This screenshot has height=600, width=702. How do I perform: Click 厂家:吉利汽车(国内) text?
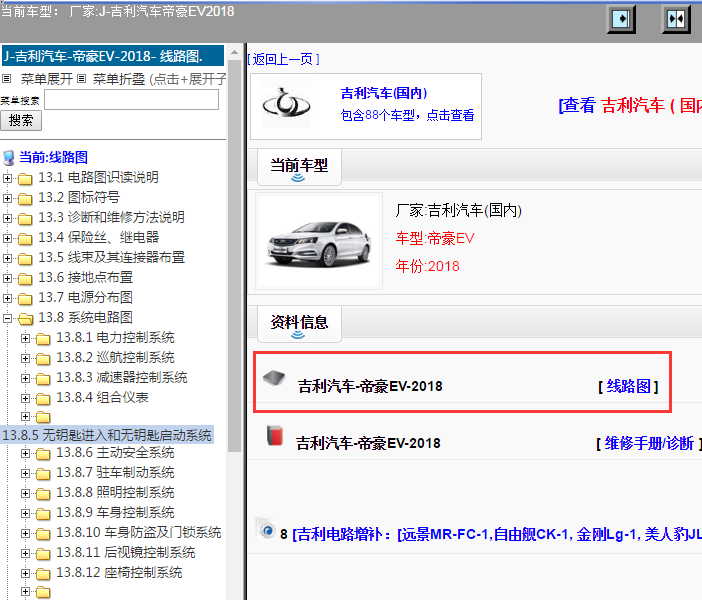pos(458,210)
